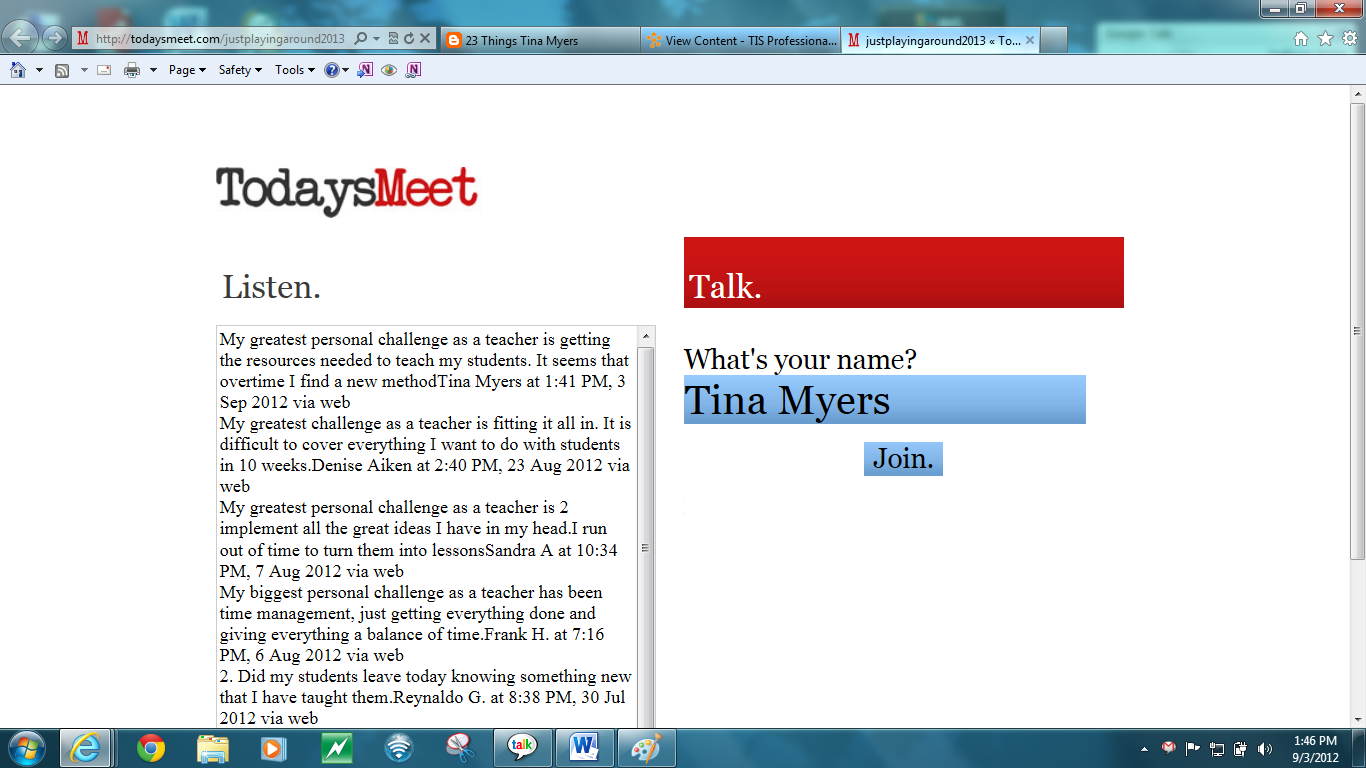Click the Read Mail envelope icon

[x=103, y=70]
